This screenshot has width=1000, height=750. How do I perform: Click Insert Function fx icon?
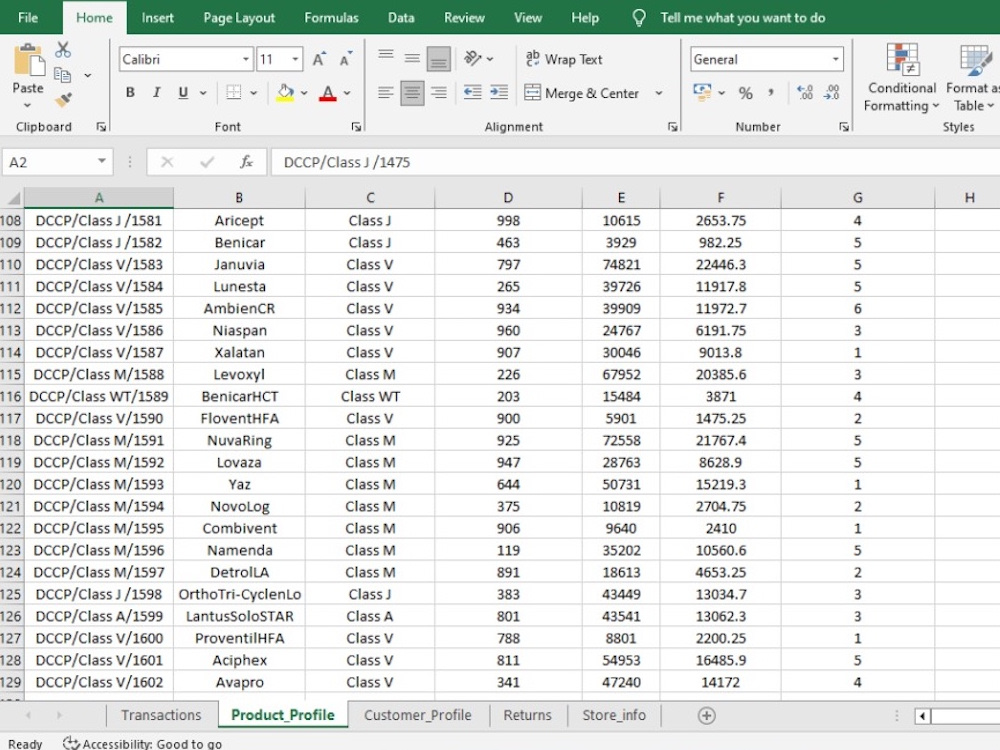click(x=246, y=162)
